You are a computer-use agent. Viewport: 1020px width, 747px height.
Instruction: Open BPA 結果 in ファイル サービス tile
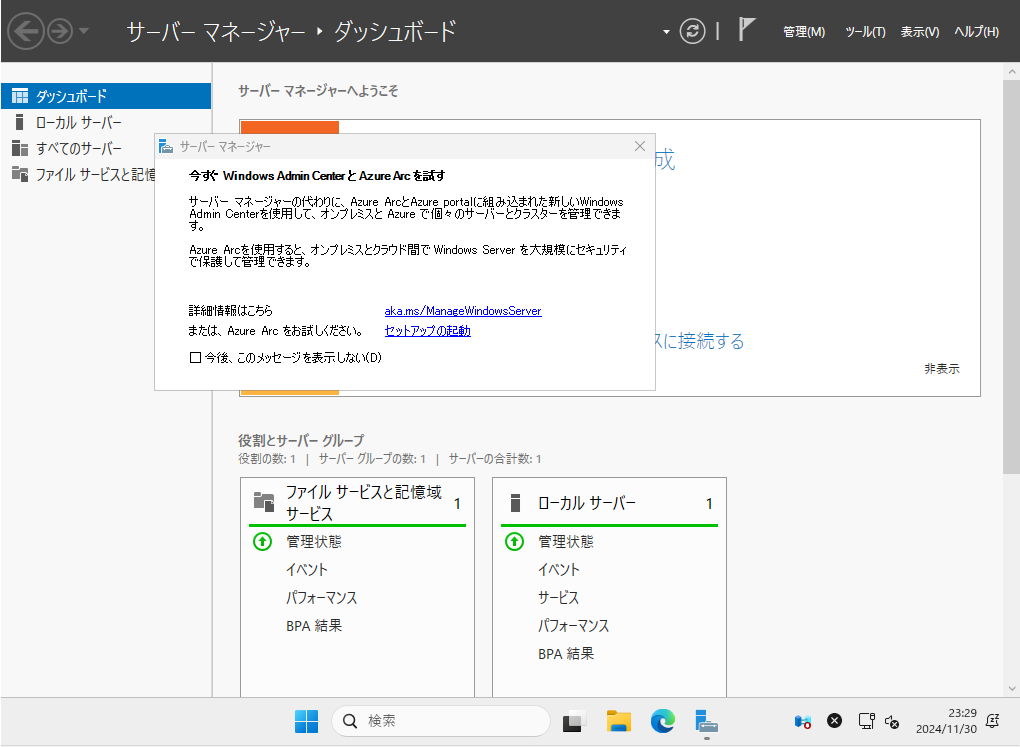(314, 625)
